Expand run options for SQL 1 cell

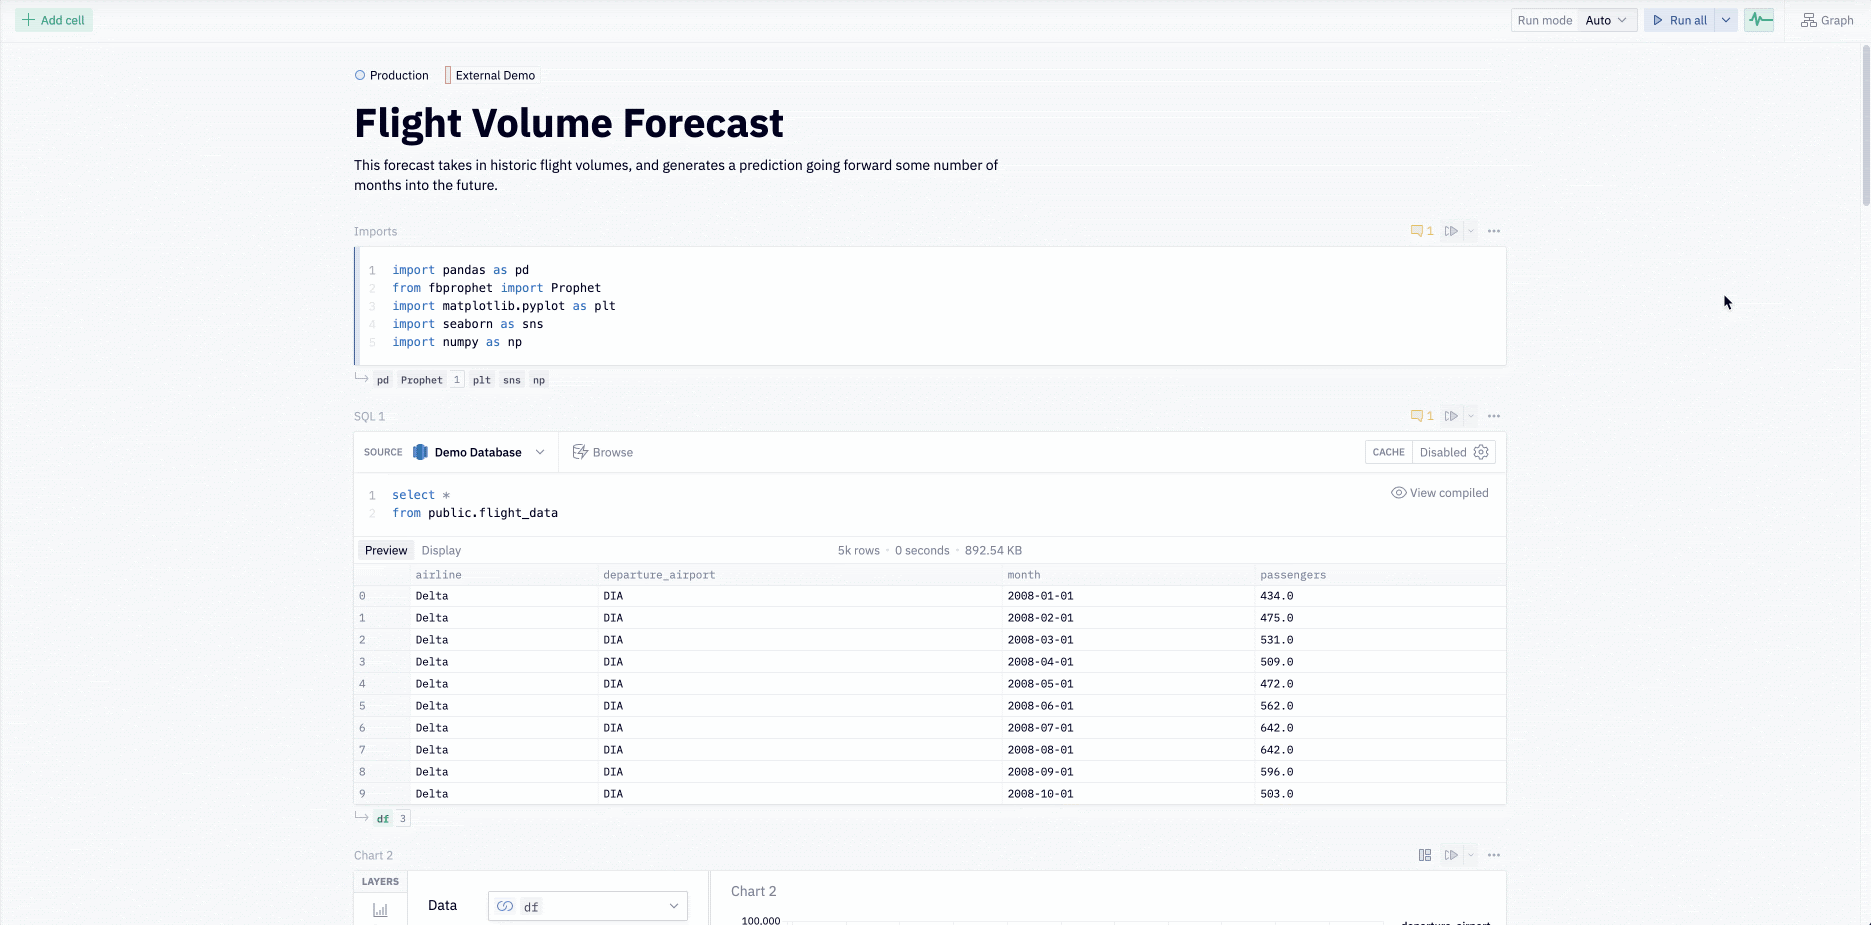[x=1471, y=416]
